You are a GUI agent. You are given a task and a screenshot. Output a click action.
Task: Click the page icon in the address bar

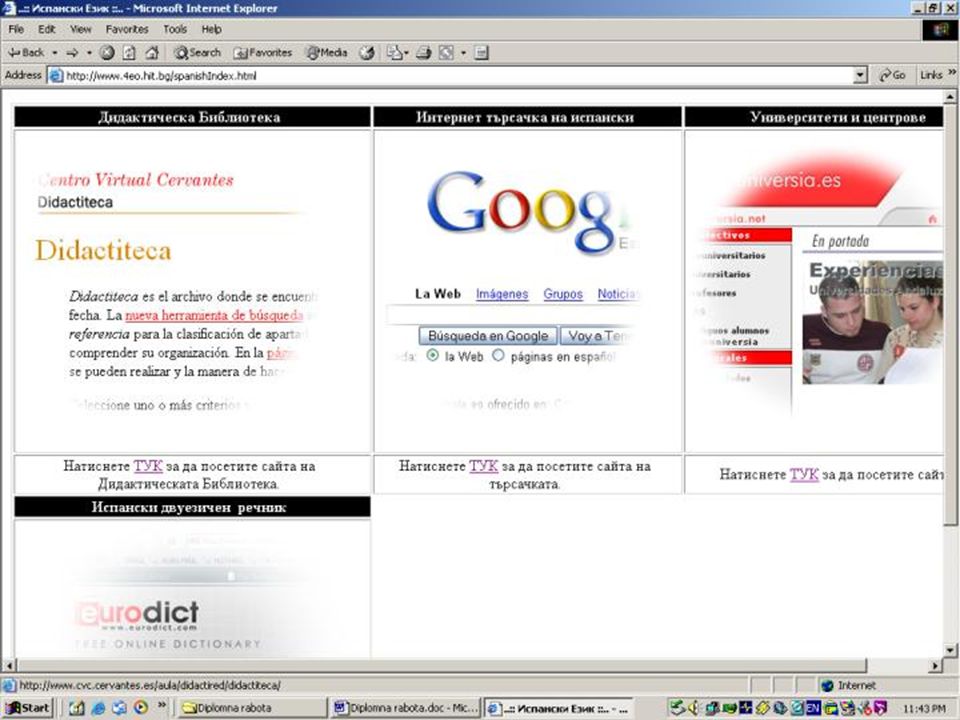[x=56, y=75]
